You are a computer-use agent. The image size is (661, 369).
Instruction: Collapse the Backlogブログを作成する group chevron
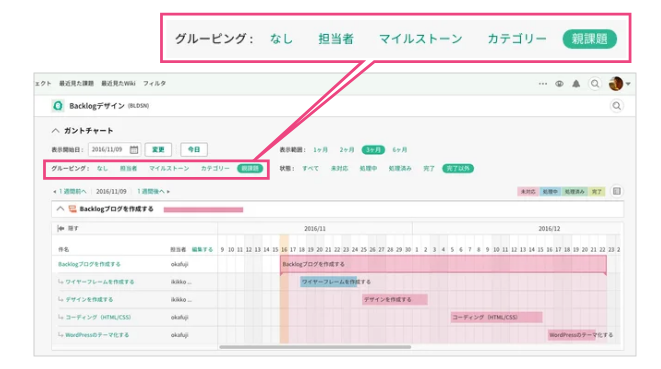click(x=60, y=209)
